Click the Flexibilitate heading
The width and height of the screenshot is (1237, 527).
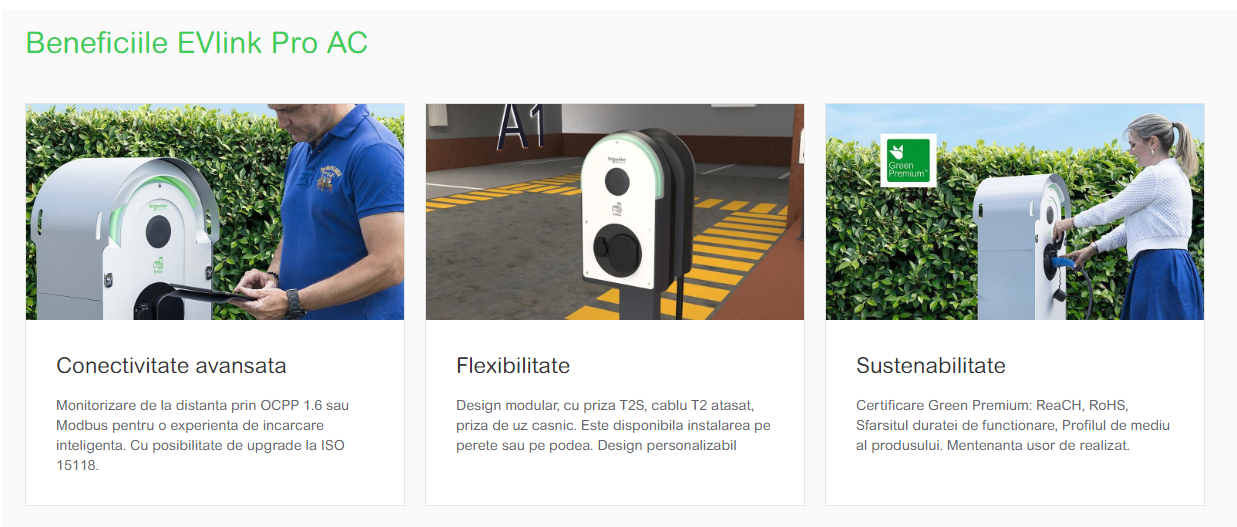pyautogui.click(x=513, y=365)
